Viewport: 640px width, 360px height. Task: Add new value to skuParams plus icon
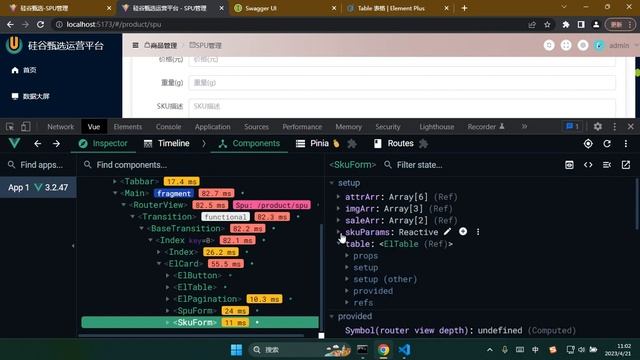pos(463,232)
